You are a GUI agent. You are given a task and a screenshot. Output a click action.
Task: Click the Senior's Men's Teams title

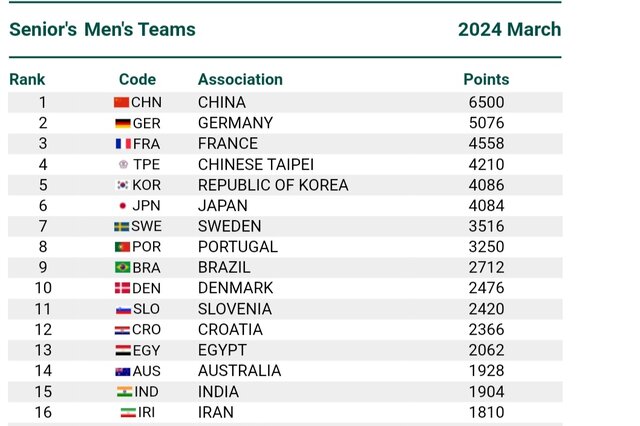coord(102,29)
